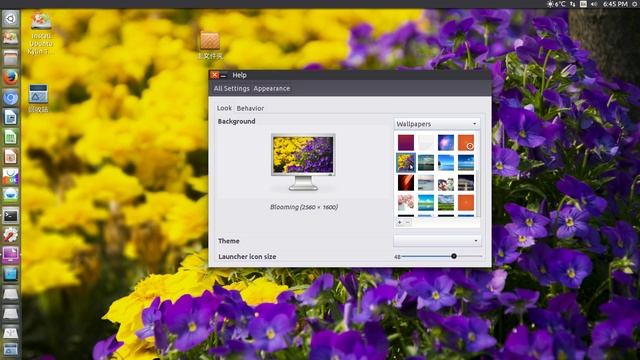Open the keyboard input indicator

tap(583, 4)
